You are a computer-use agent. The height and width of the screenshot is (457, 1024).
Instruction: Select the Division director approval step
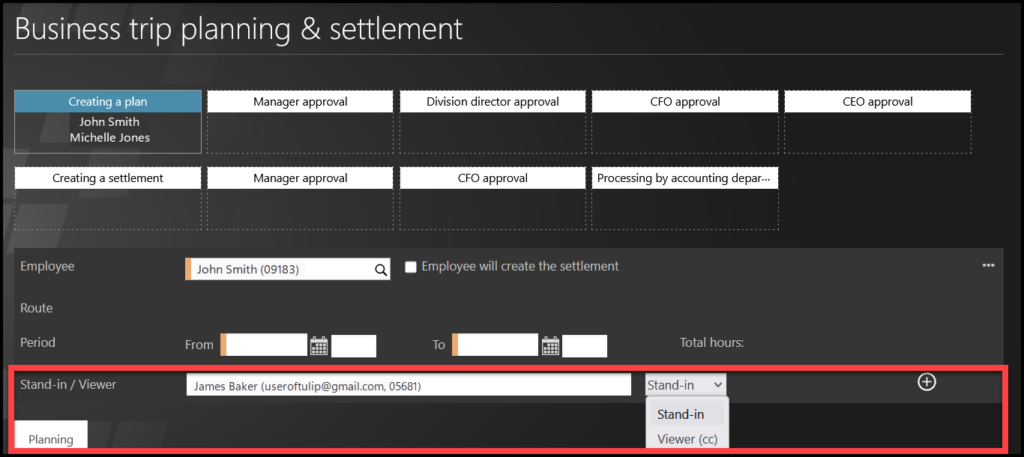(492, 102)
